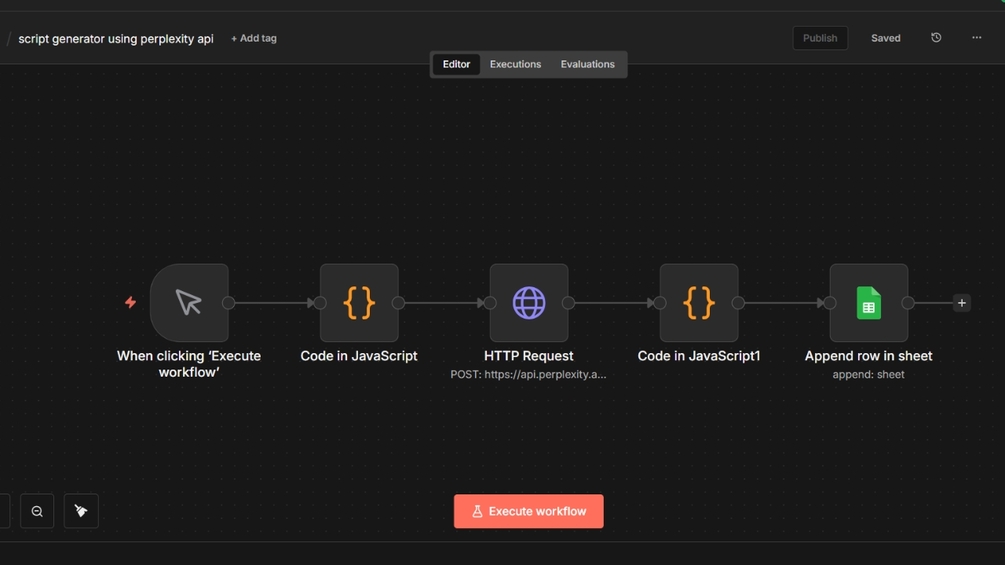The width and height of the screenshot is (1005, 565).
Task: Click the Execute workflow button
Action: tap(528, 511)
